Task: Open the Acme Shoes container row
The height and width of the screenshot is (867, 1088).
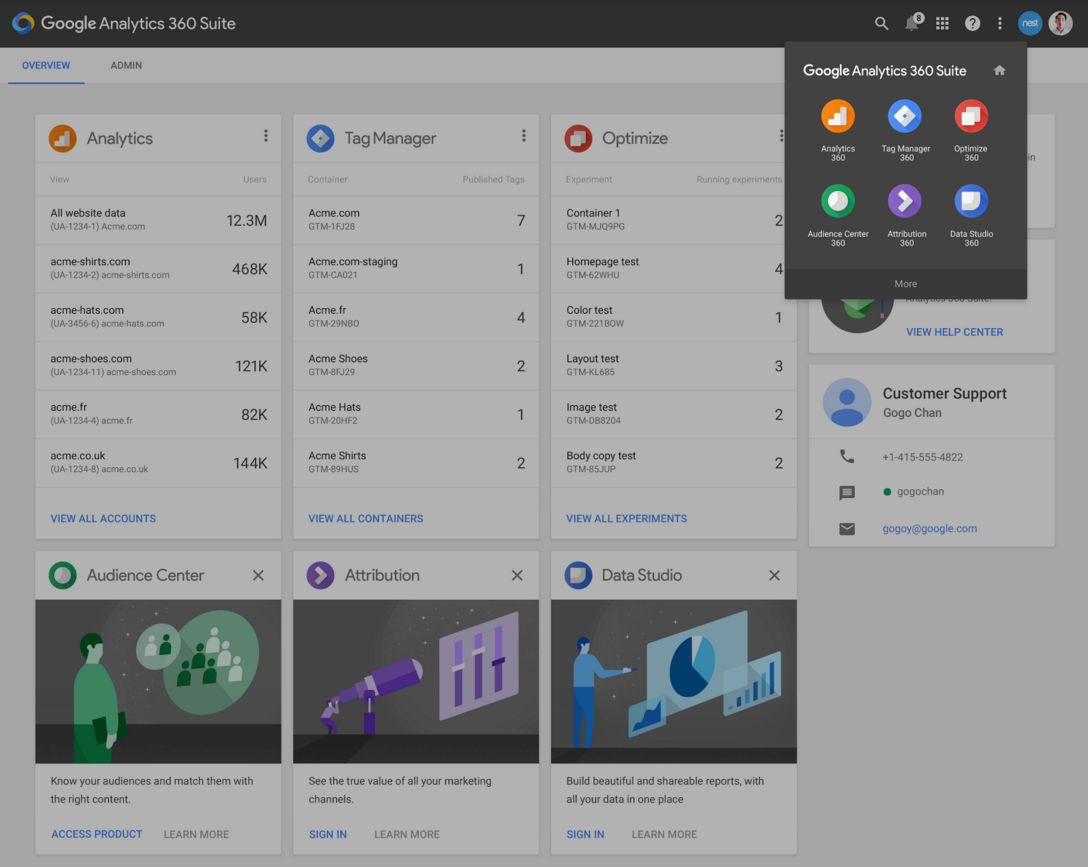Action: (416, 366)
